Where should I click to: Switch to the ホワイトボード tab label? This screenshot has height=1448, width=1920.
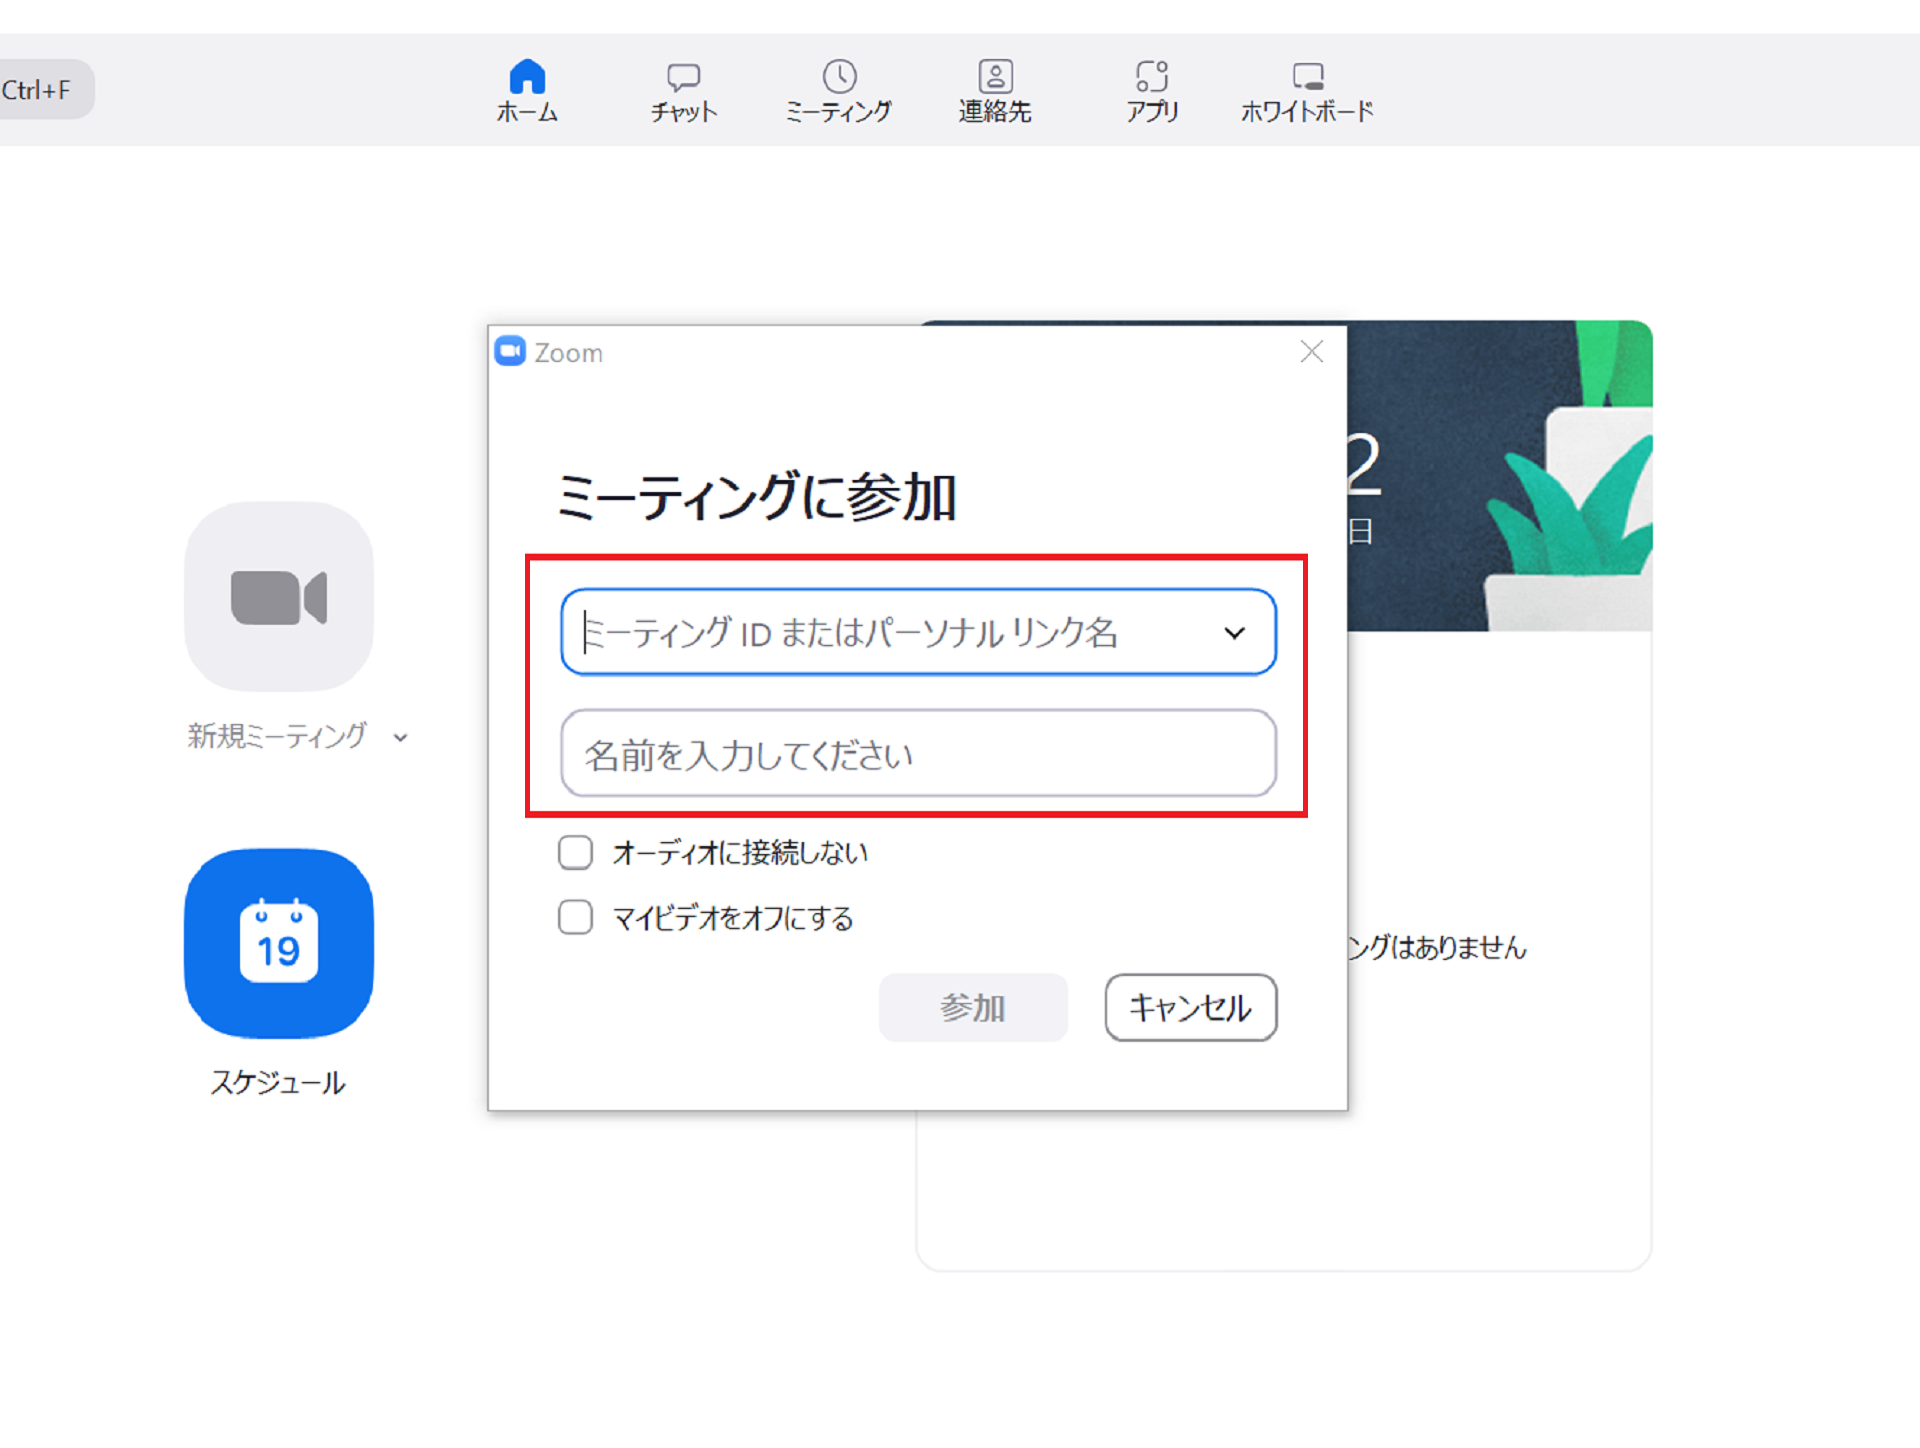click(1307, 112)
